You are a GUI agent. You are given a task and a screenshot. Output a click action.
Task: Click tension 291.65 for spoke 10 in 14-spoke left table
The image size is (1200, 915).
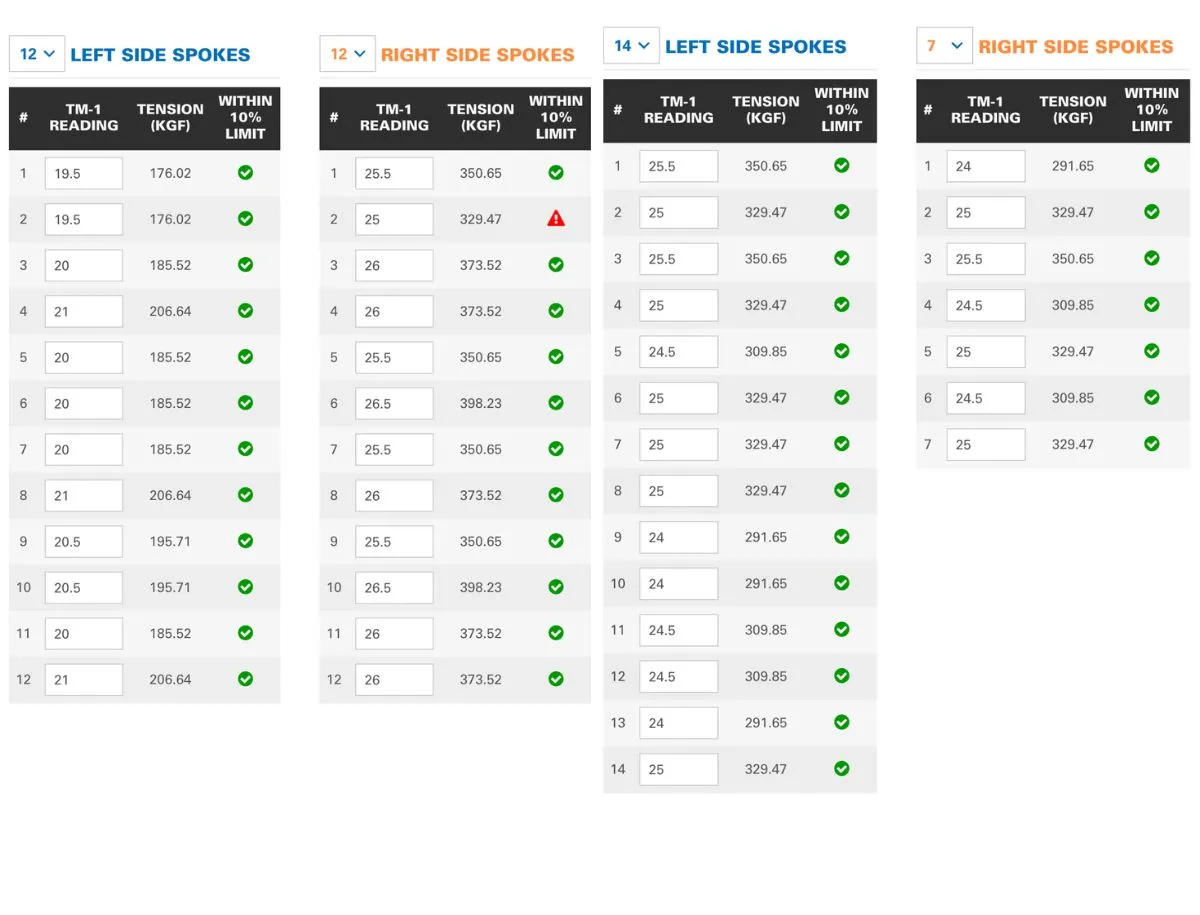(x=766, y=583)
